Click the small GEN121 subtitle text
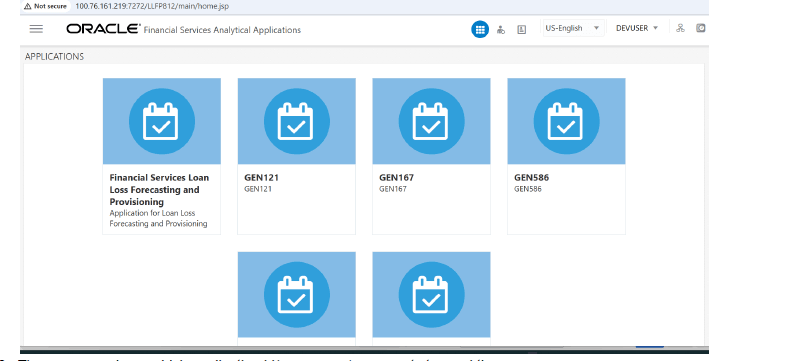 coord(258,189)
